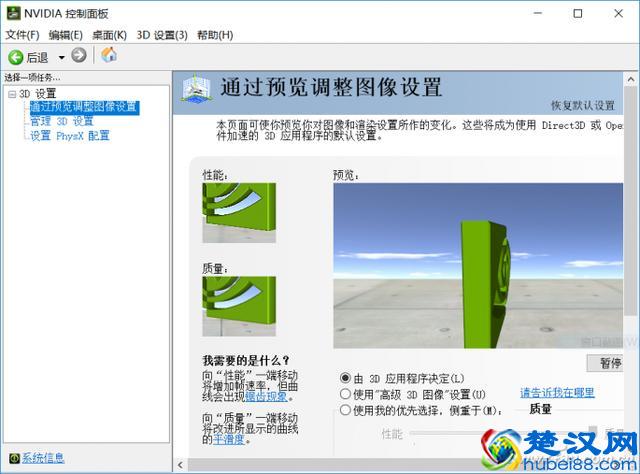Image resolution: width=640 pixels, height=474 pixels.
Task: Click the NVIDIA logo in title bar
Action: coord(12,13)
